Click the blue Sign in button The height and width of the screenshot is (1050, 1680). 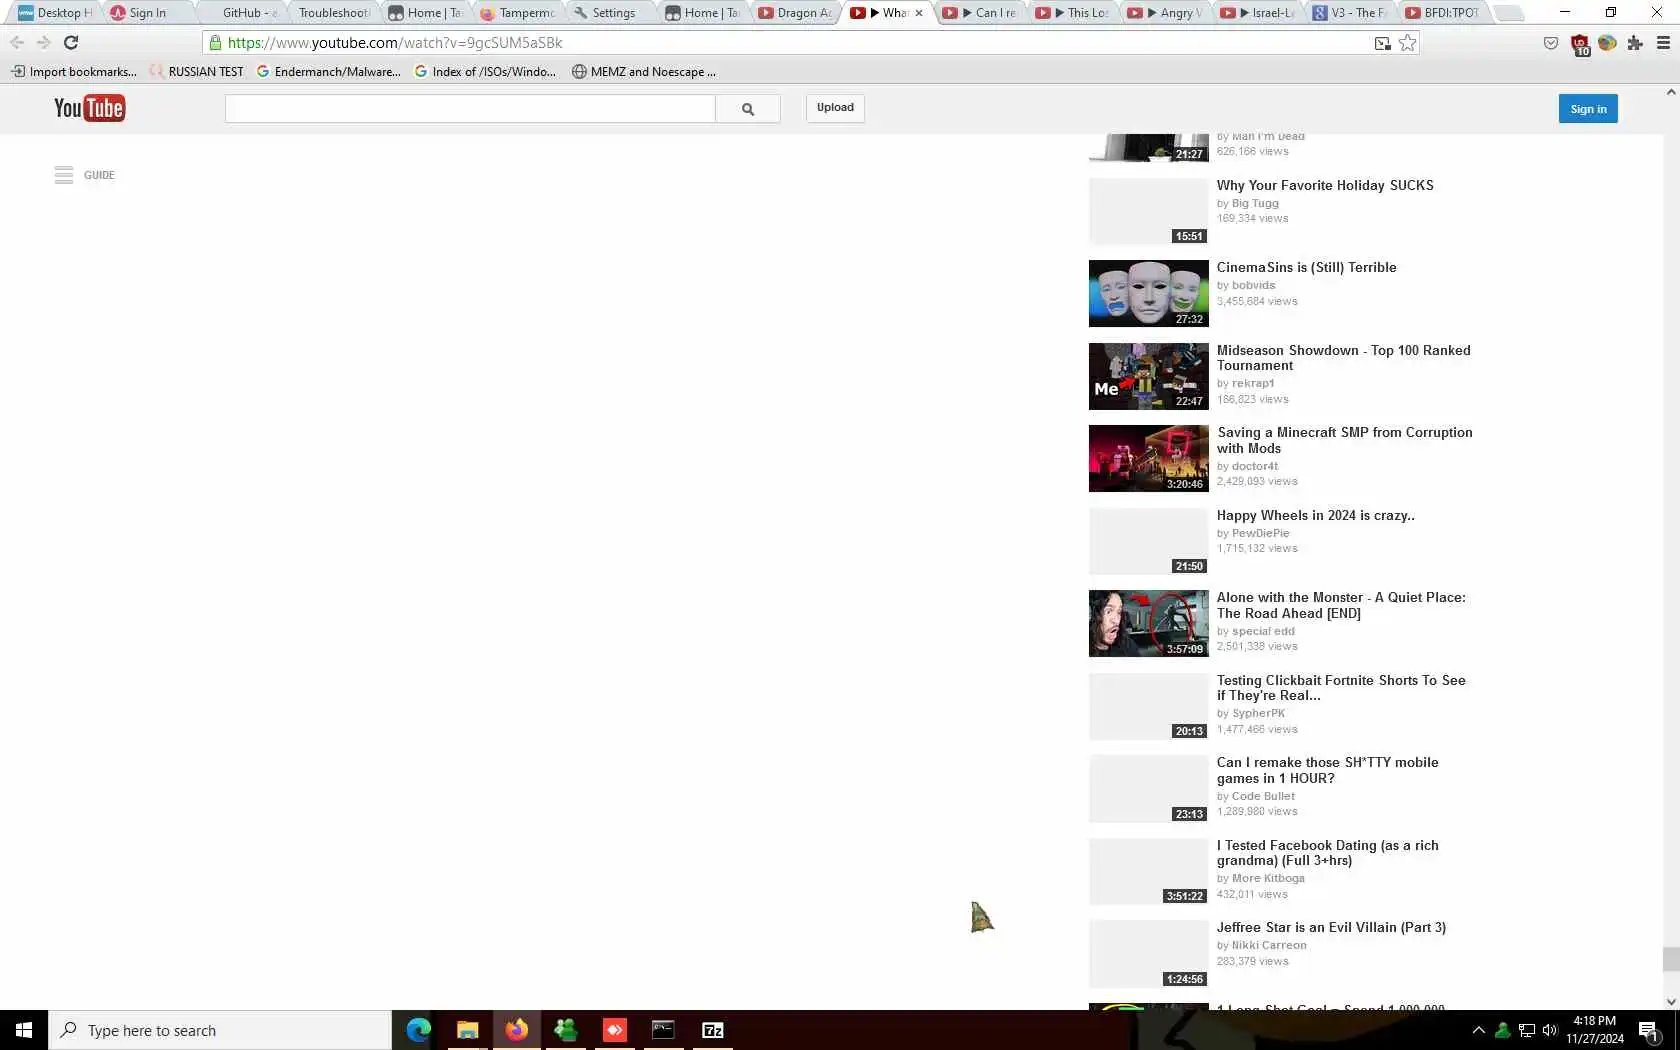tap(1588, 109)
